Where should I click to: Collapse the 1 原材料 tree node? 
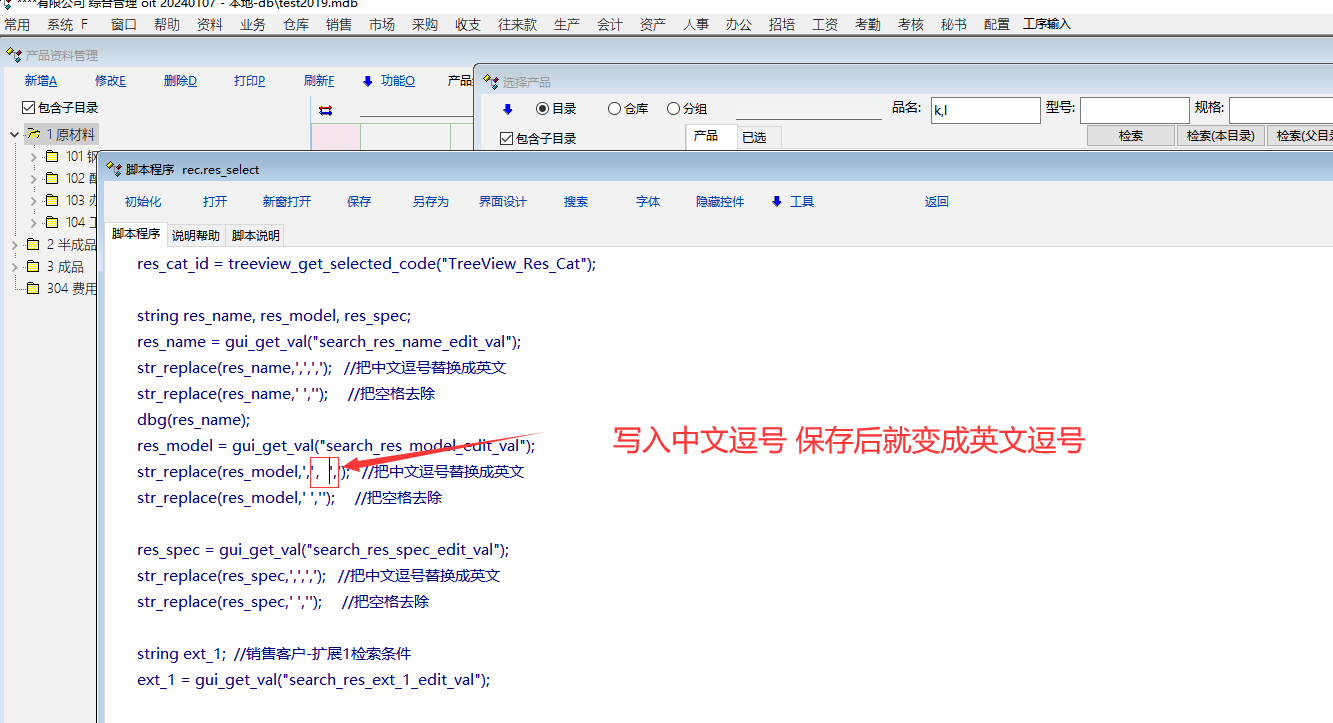pyautogui.click(x=14, y=134)
